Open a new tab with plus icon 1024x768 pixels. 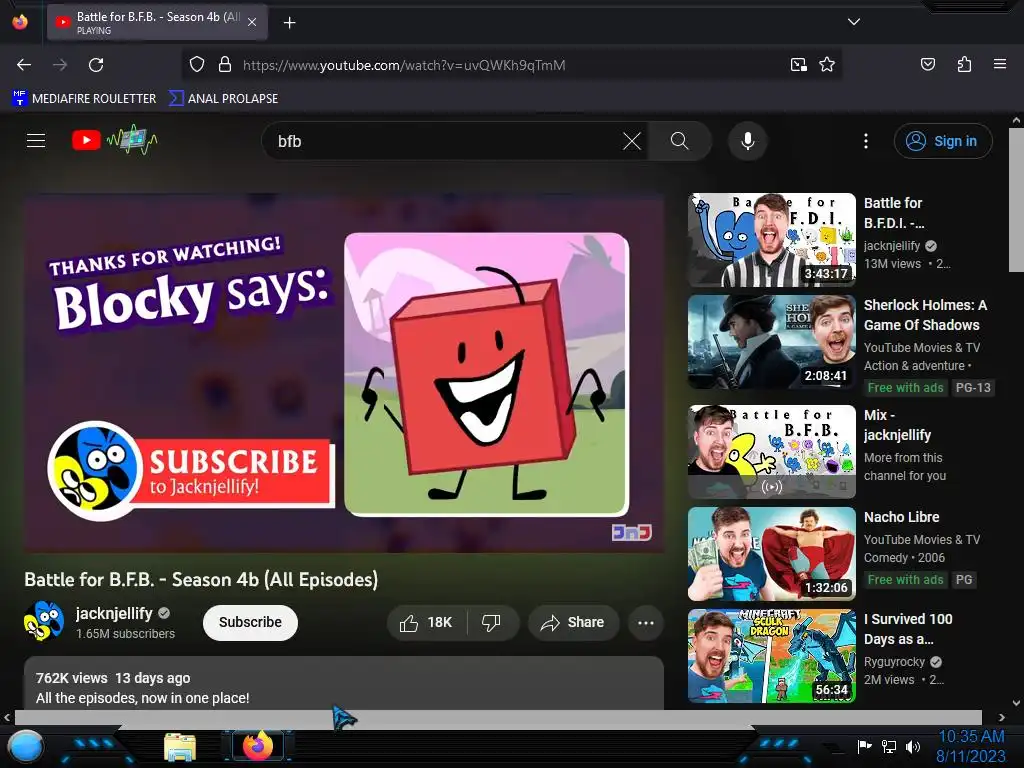[289, 23]
